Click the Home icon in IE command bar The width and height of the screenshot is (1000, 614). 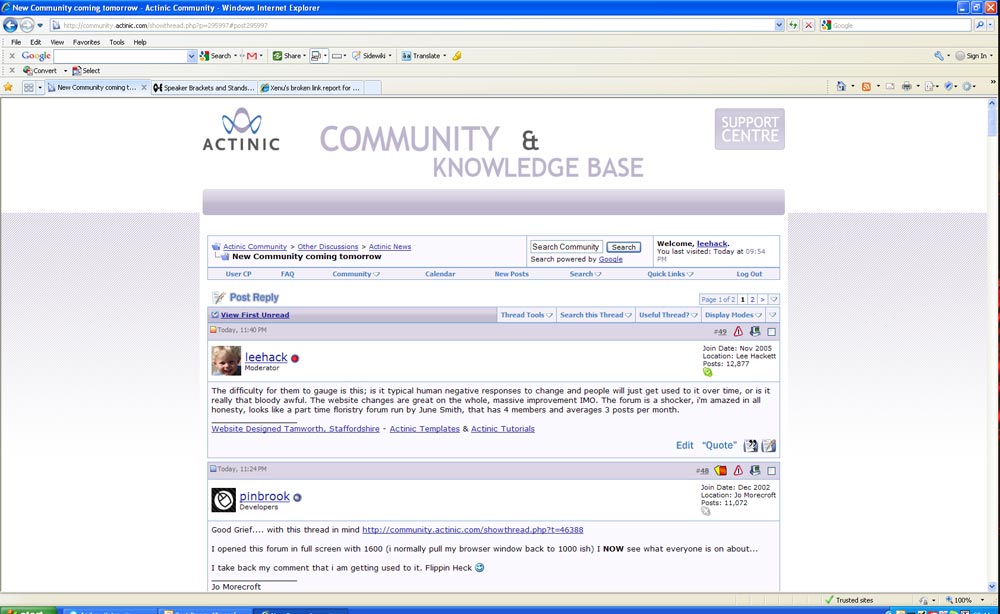click(841, 87)
